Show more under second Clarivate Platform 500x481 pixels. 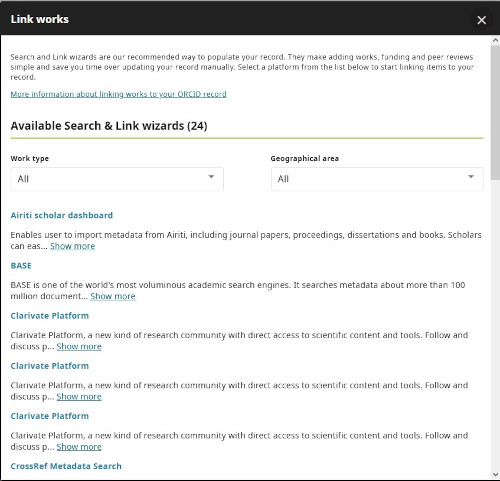[x=79, y=397]
